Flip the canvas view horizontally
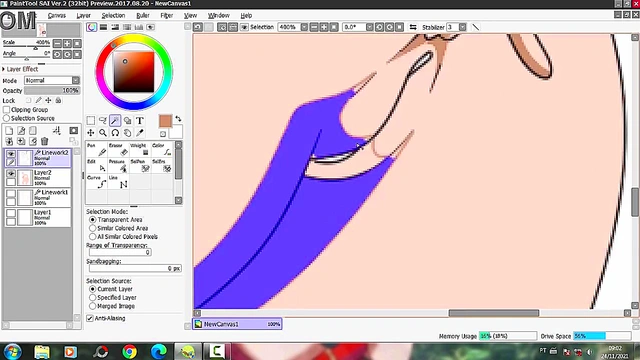 [x=413, y=27]
